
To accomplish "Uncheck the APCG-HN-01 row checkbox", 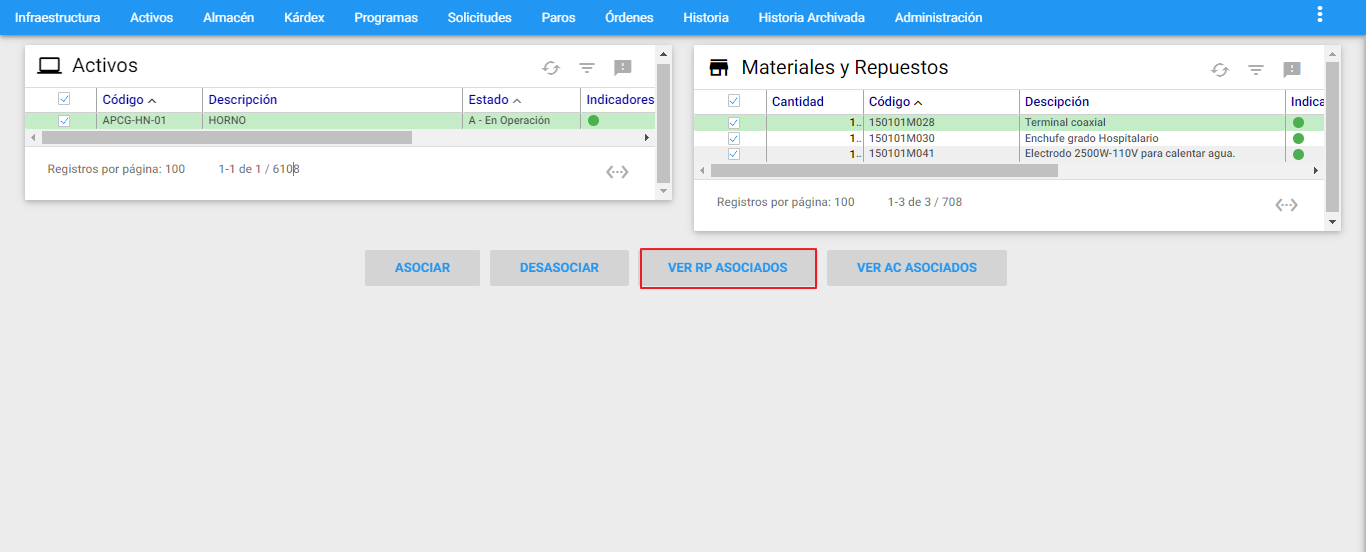I will (x=64, y=121).
